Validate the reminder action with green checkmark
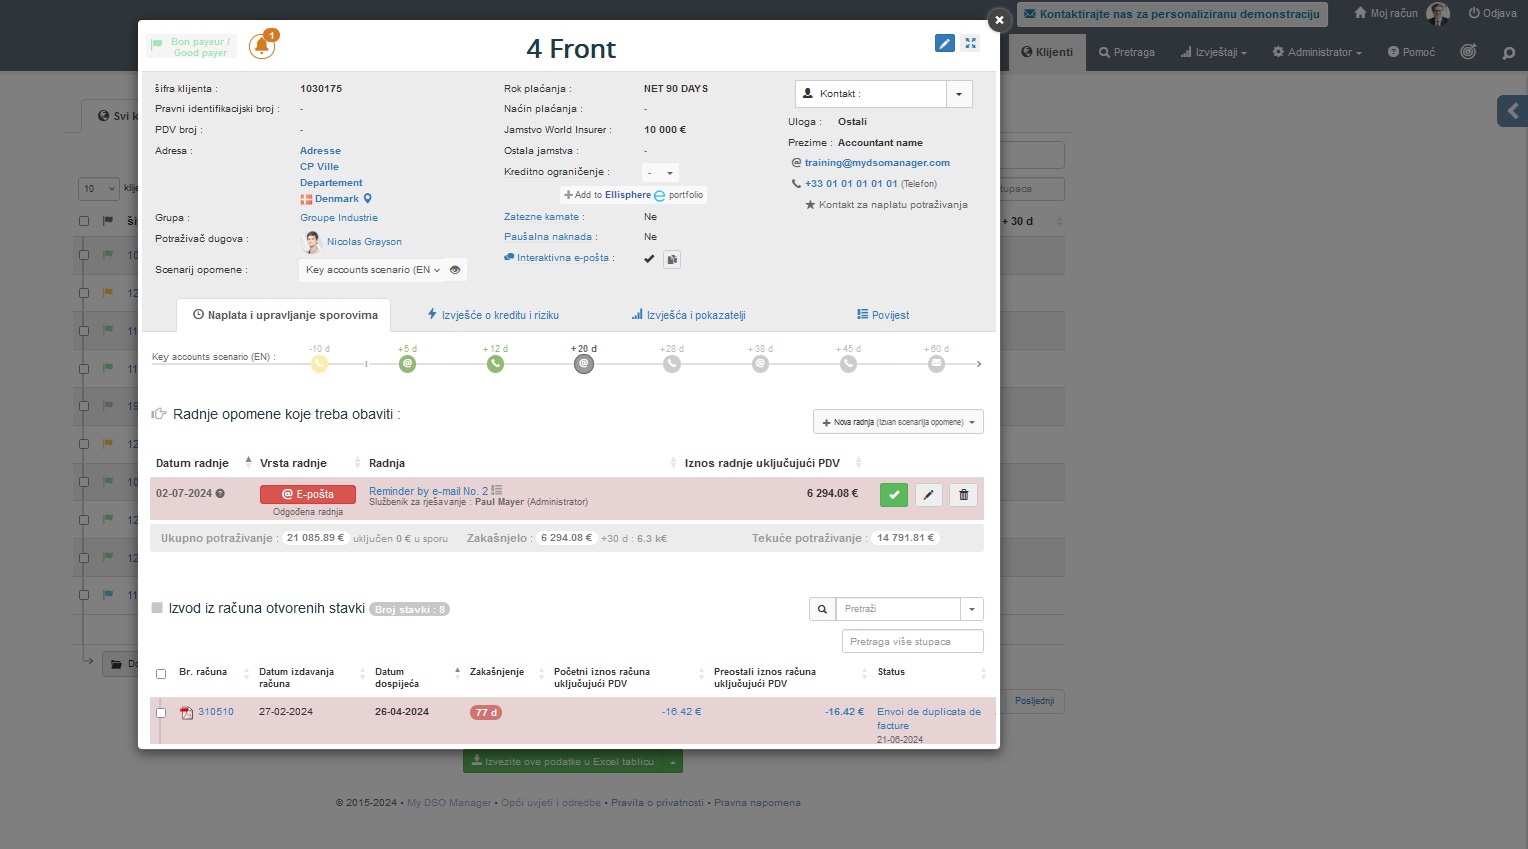 click(x=893, y=494)
